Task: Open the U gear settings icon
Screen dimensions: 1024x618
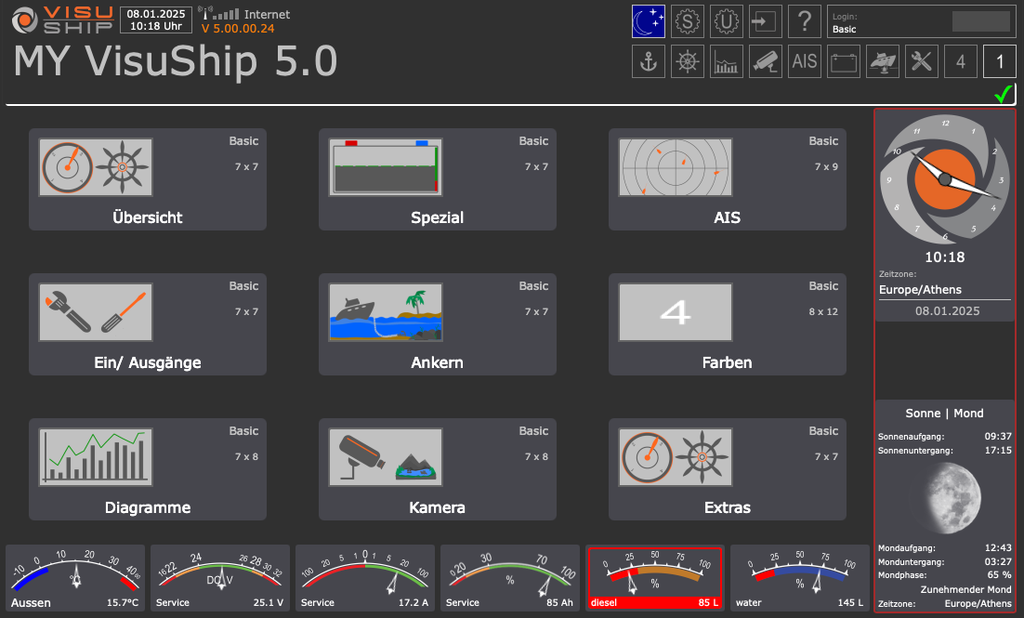Action: (726, 22)
